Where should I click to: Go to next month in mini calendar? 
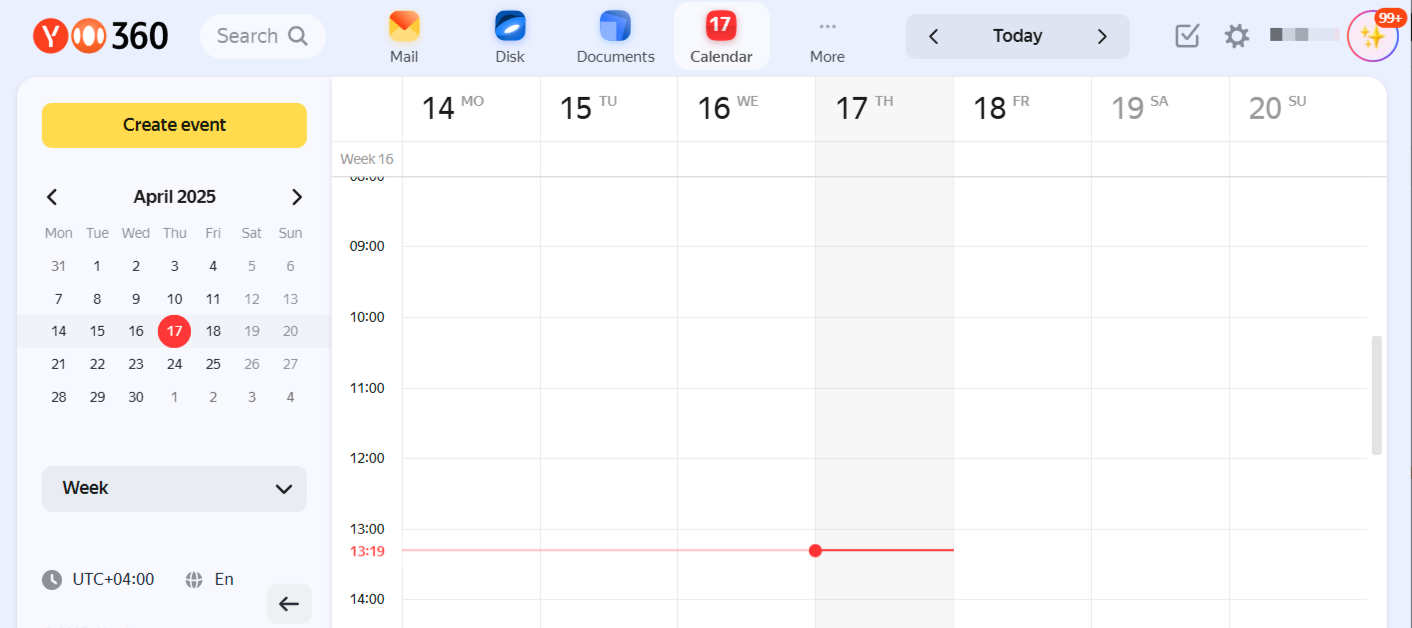coord(296,197)
